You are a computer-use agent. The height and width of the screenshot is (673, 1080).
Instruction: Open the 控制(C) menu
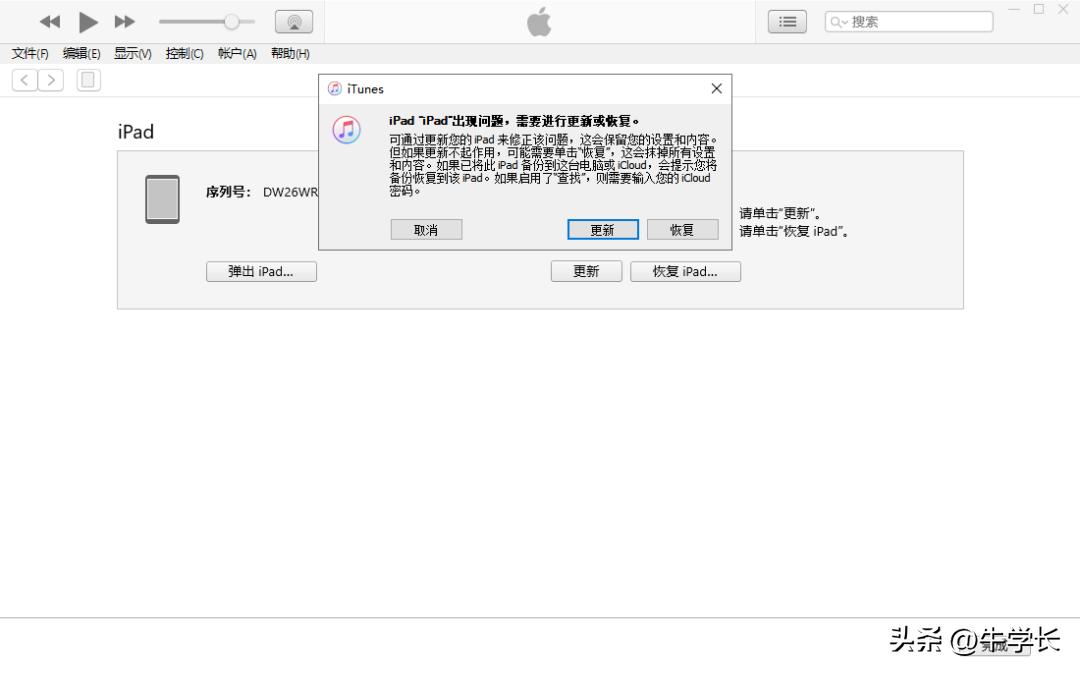coord(184,53)
